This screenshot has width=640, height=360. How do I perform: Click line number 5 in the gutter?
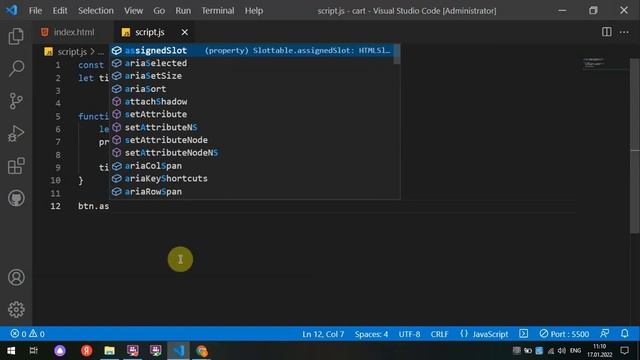point(58,116)
